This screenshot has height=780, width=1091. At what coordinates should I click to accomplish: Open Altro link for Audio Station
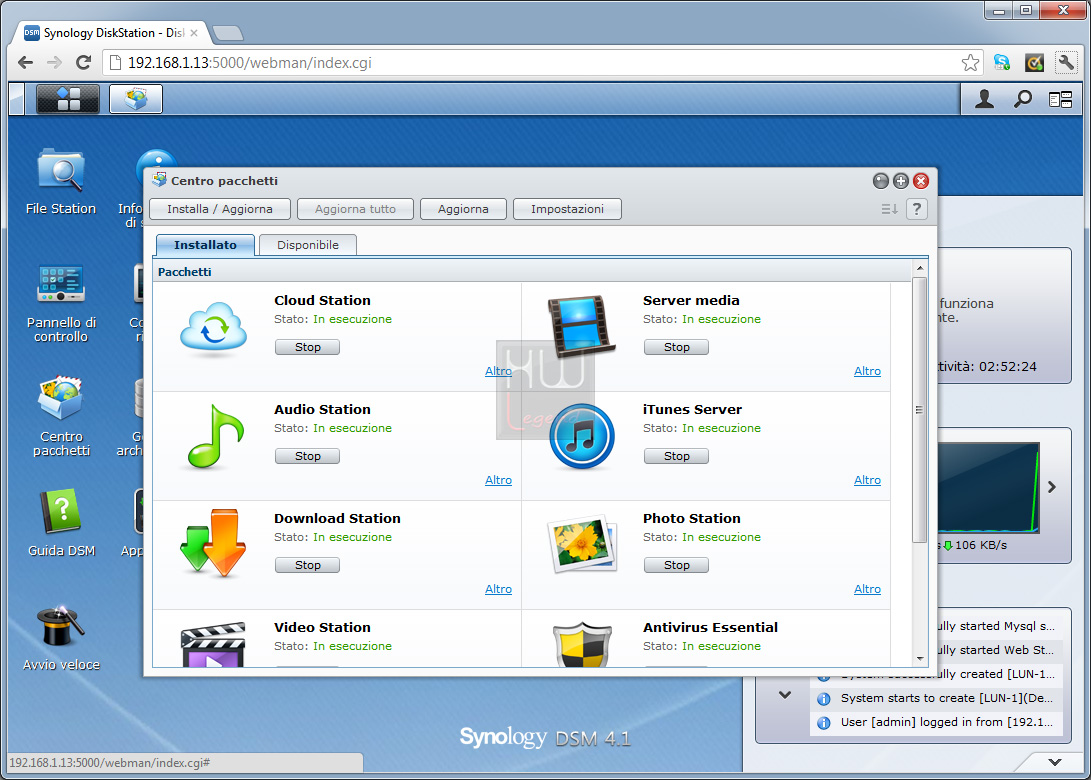[x=498, y=480]
